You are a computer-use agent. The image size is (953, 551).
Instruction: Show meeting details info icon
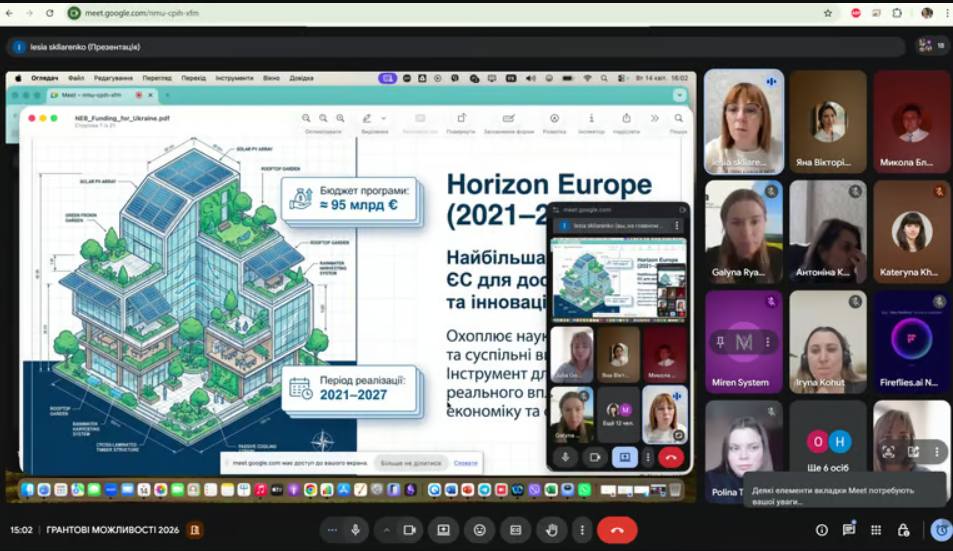click(x=821, y=530)
